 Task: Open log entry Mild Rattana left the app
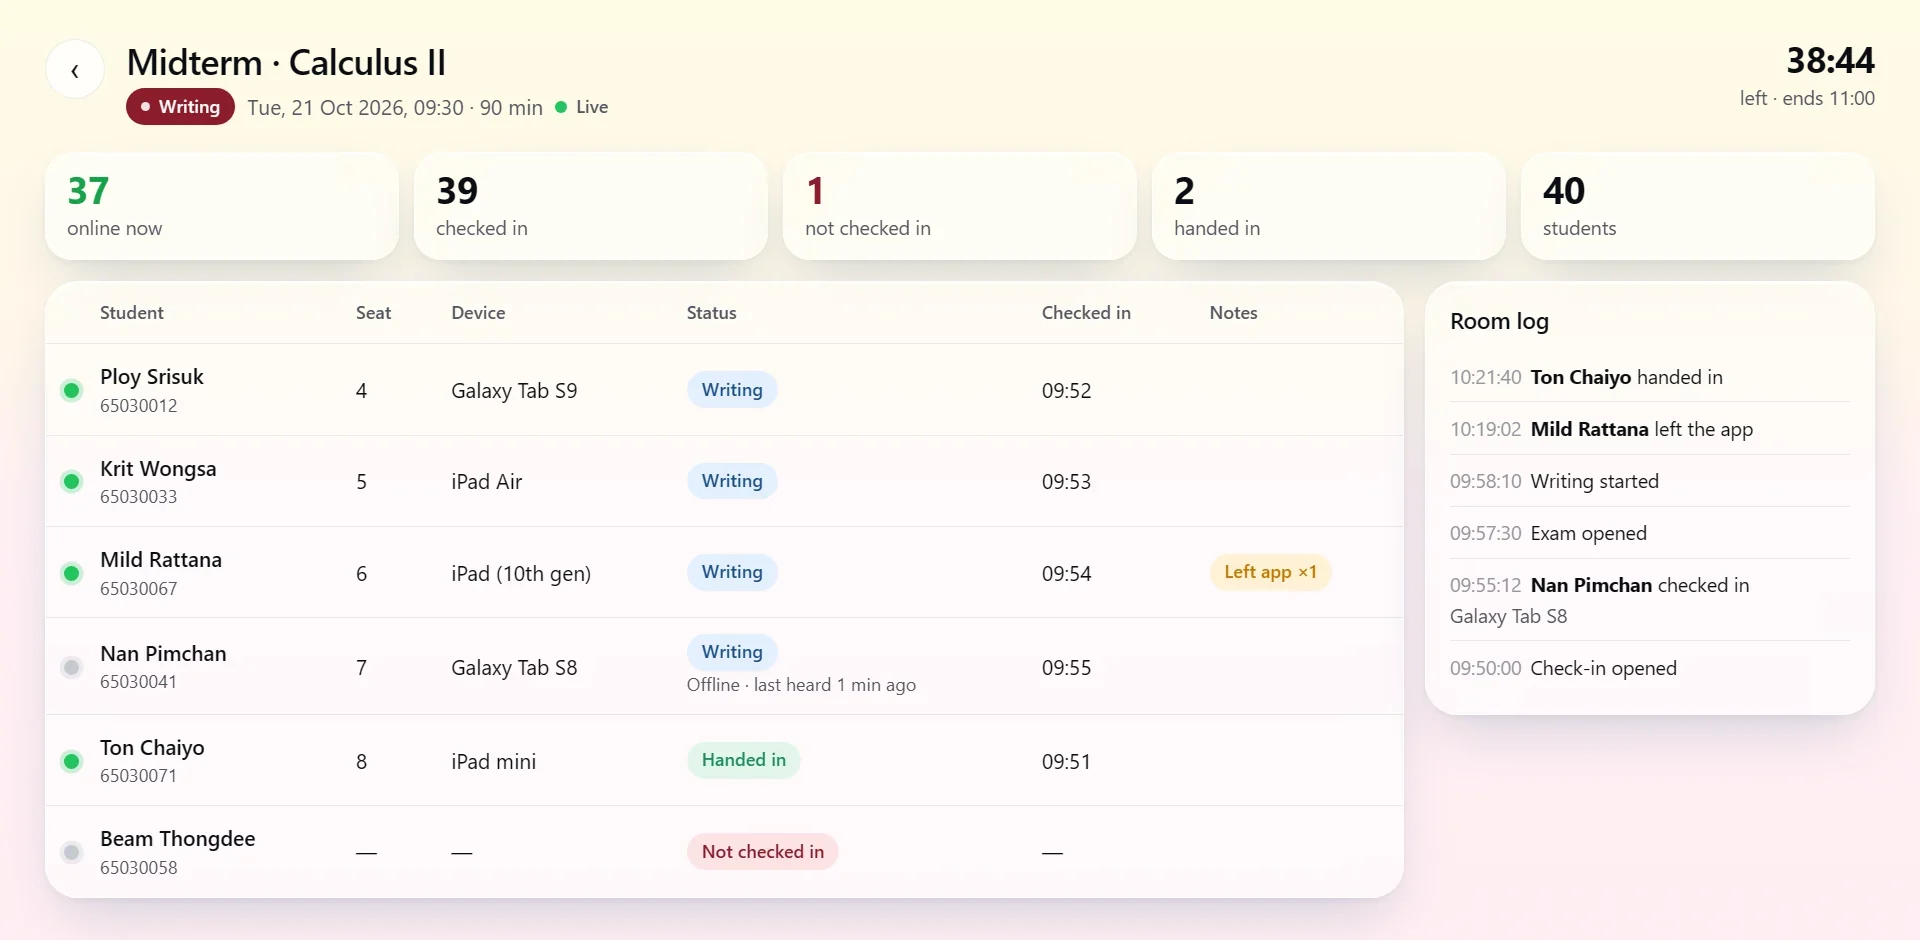click(1650, 429)
